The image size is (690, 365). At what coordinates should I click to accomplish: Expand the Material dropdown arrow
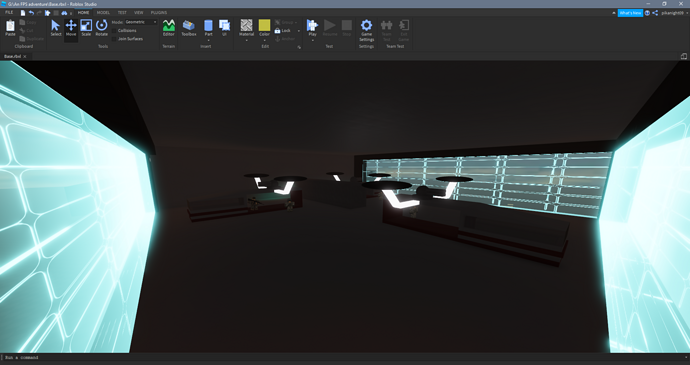click(x=246, y=41)
